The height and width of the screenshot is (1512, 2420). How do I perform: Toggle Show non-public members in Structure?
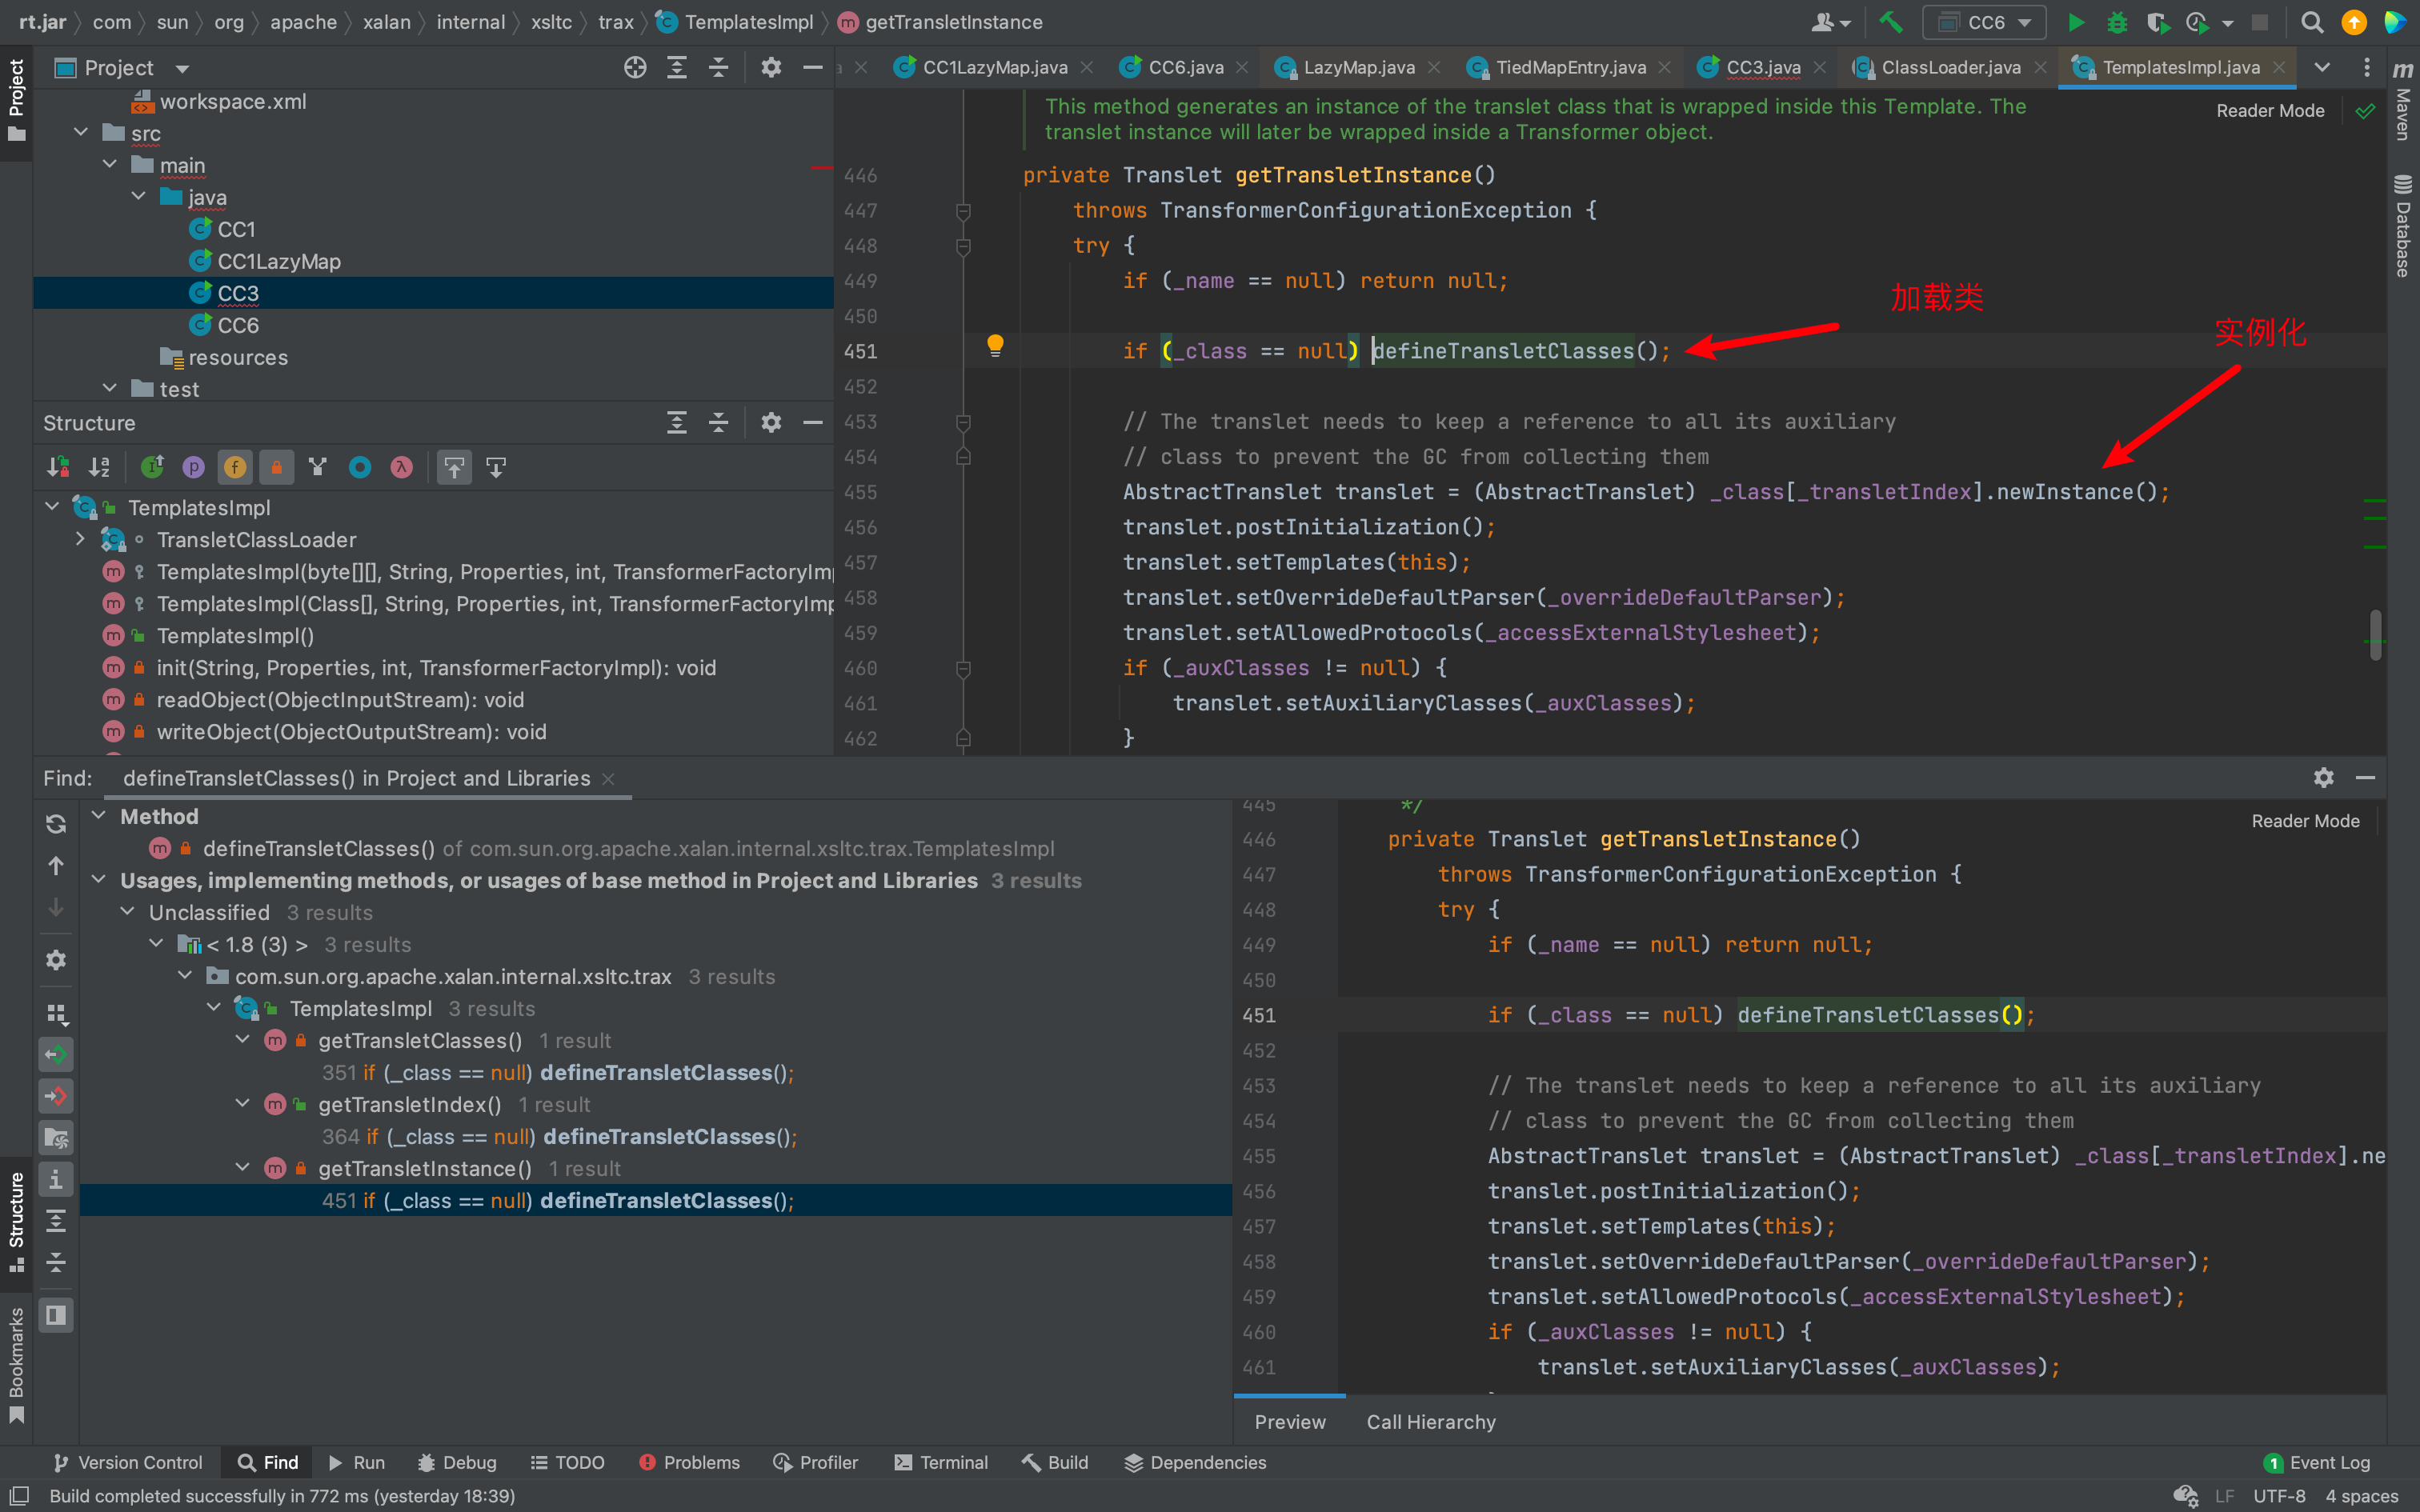point(277,467)
